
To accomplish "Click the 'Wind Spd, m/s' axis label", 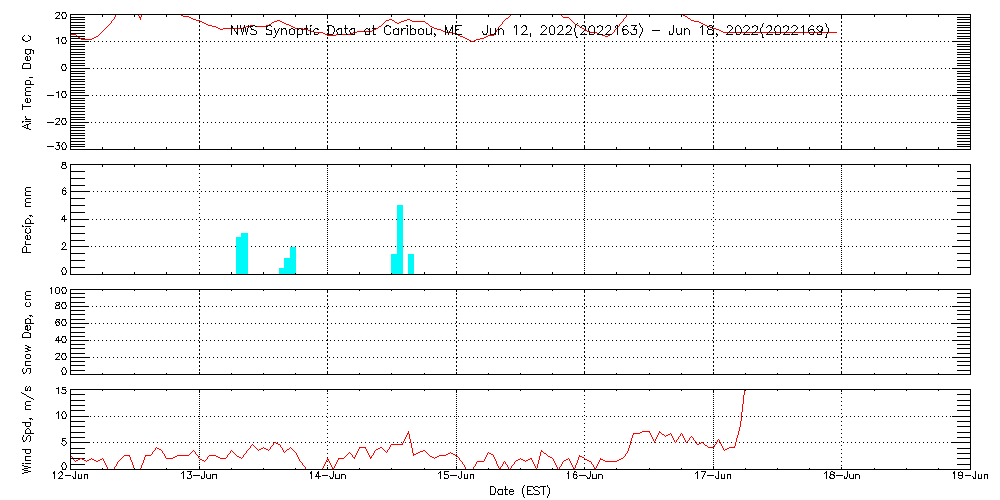I will tap(28, 428).
